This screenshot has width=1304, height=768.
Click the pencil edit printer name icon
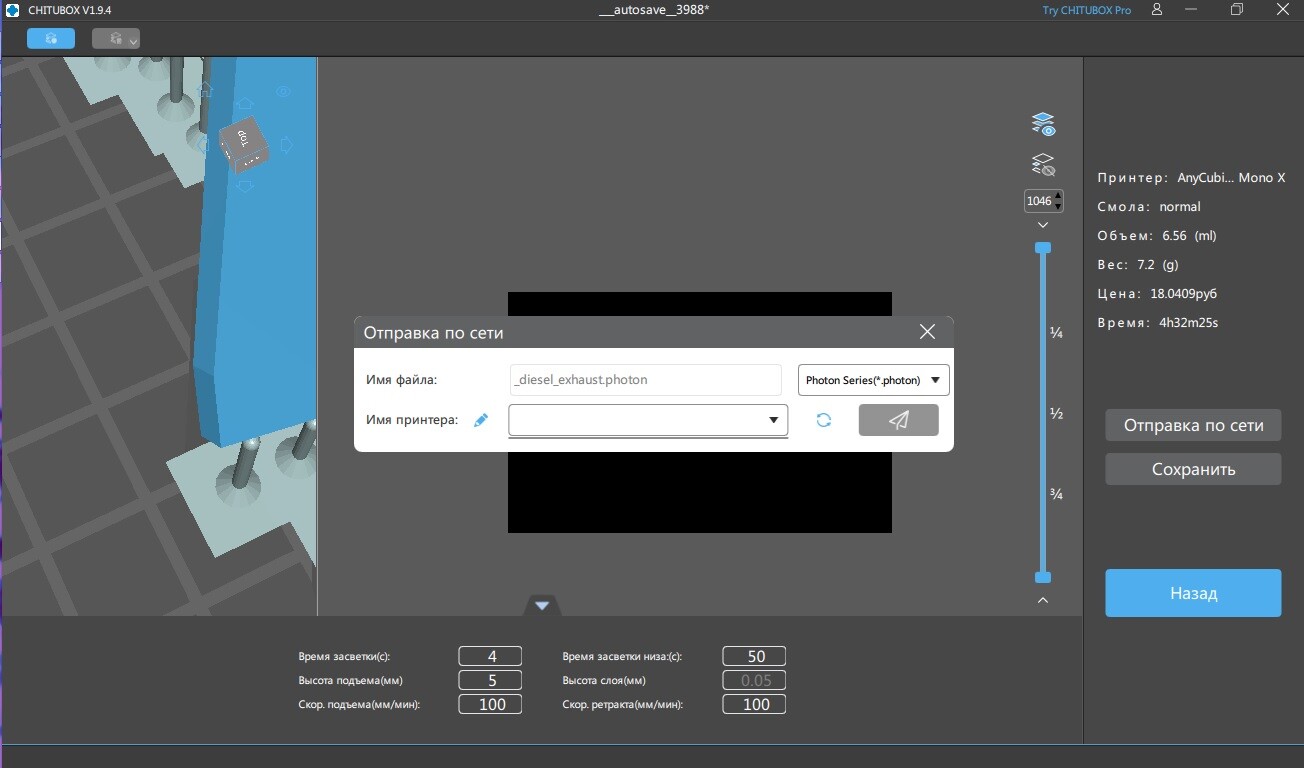[x=481, y=420]
